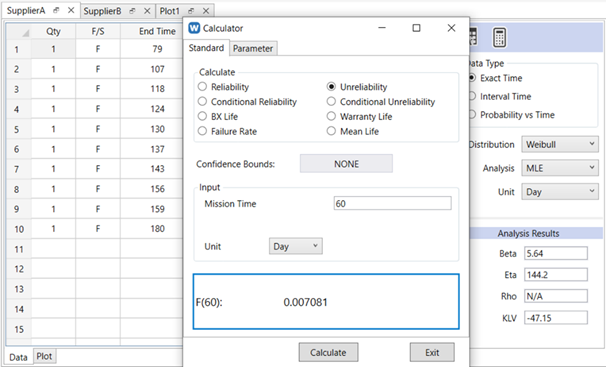Open the Analysis dropdown showing MLE

click(x=560, y=168)
